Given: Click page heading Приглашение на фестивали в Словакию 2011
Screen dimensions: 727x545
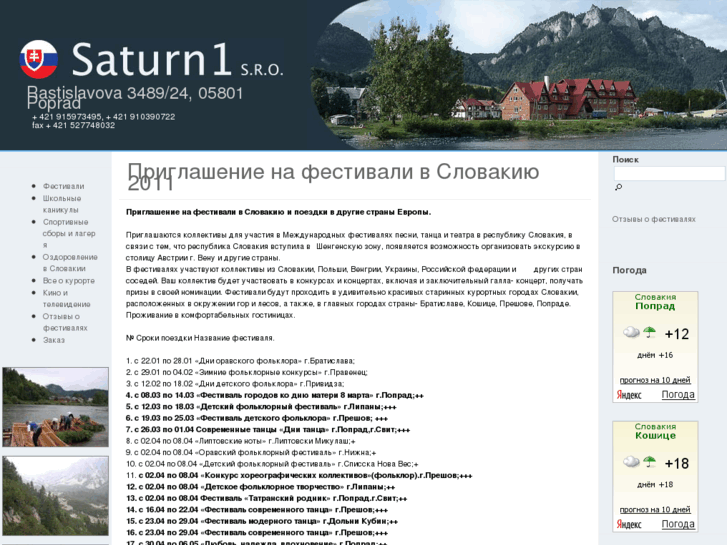Looking at the screenshot, I should pyautogui.click(x=333, y=177).
